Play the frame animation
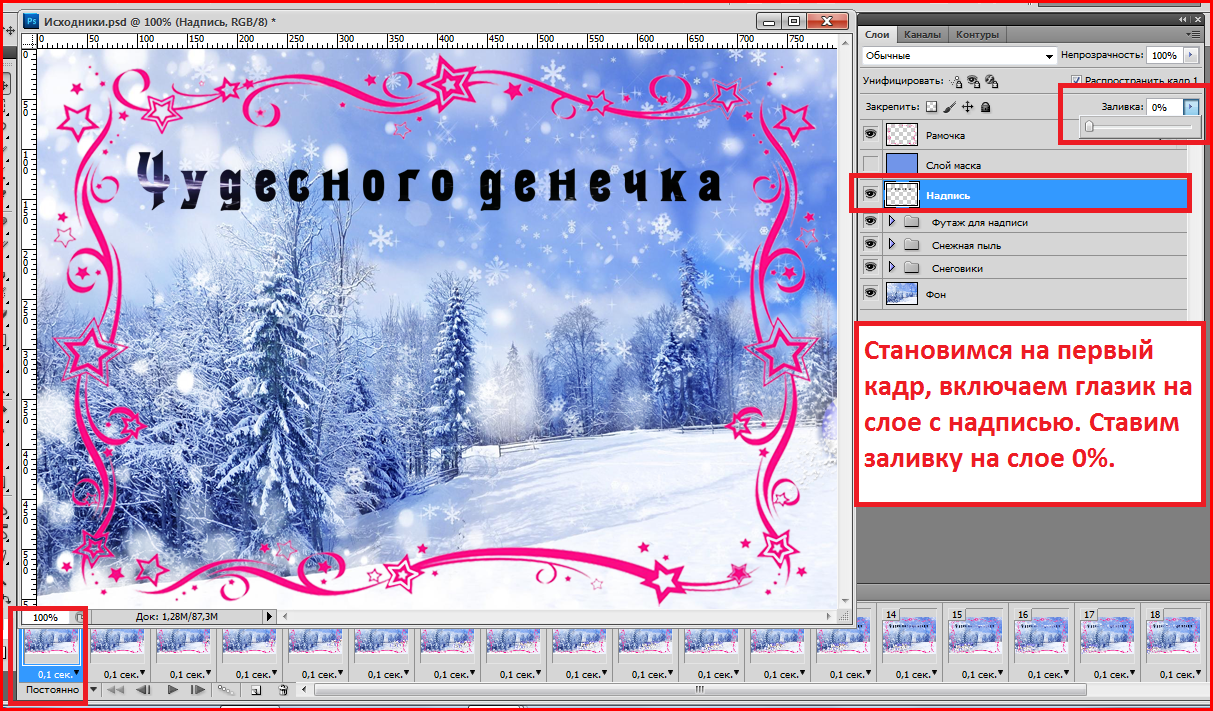The width and height of the screenshot is (1213, 711). [x=172, y=690]
